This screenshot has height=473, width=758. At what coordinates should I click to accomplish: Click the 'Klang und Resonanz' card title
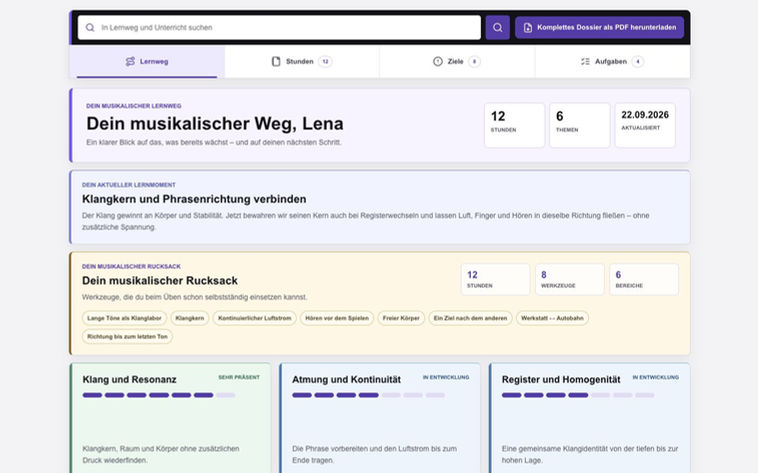tap(130, 380)
